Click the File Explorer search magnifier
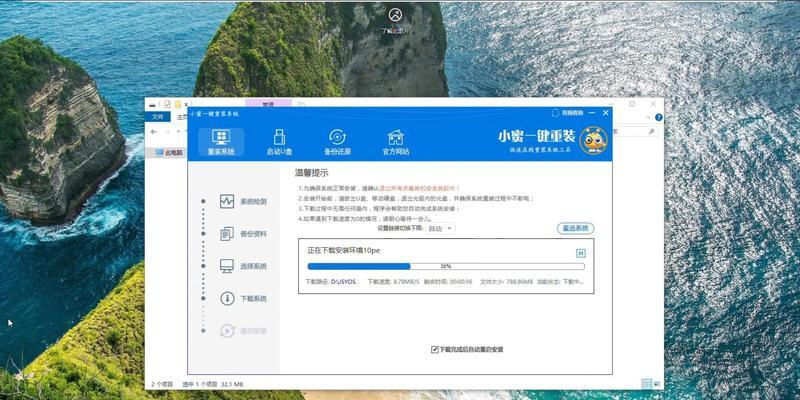 (x=652, y=132)
